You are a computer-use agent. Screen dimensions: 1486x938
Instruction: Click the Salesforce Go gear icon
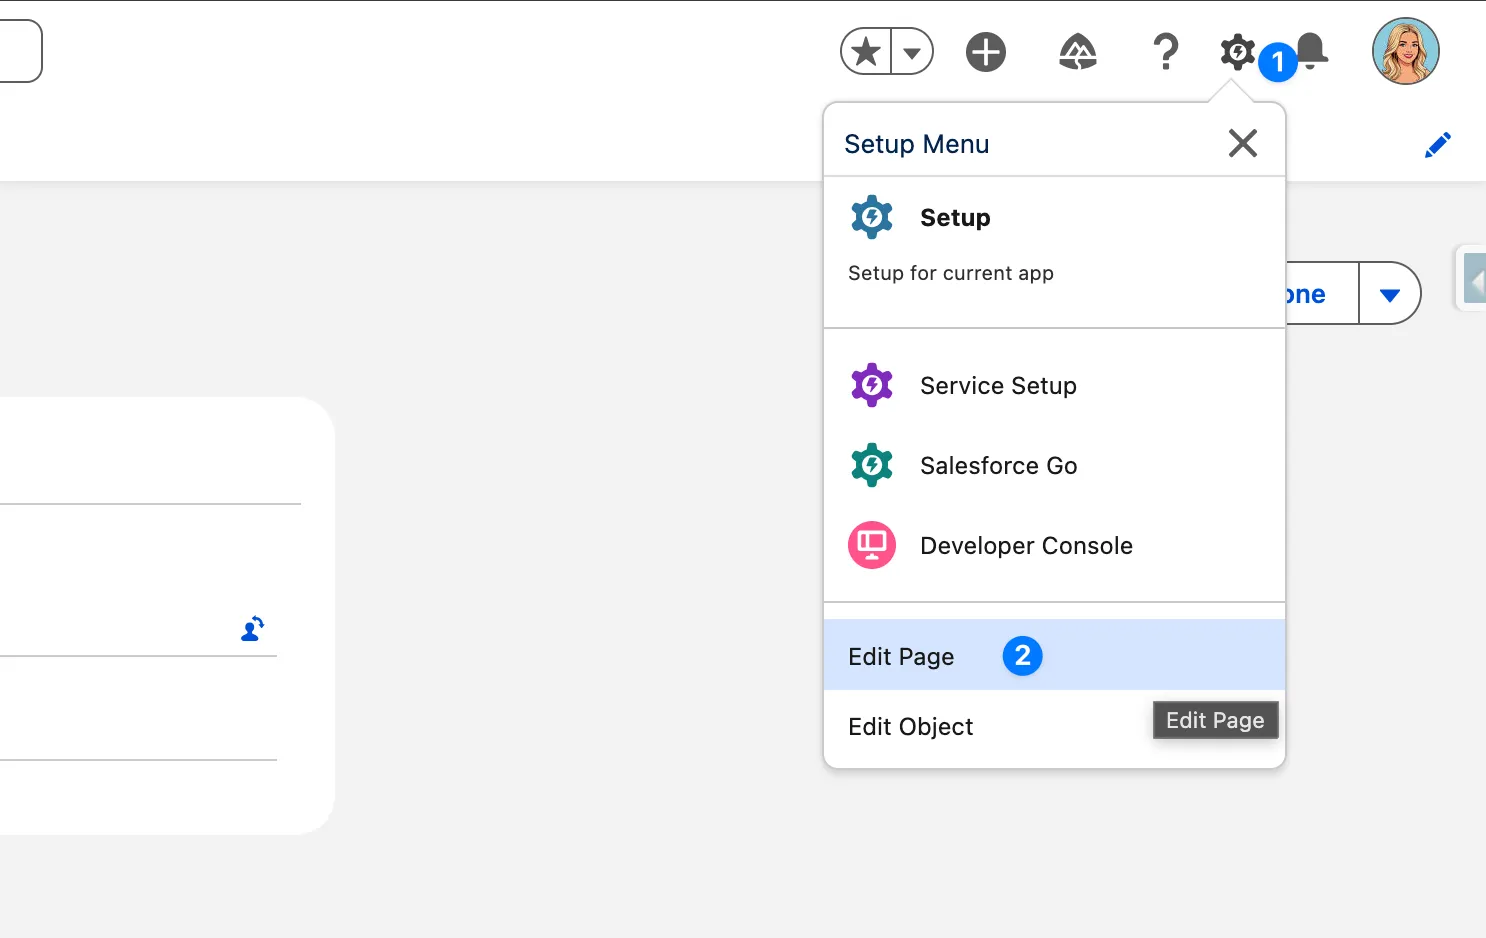click(871, 464)
